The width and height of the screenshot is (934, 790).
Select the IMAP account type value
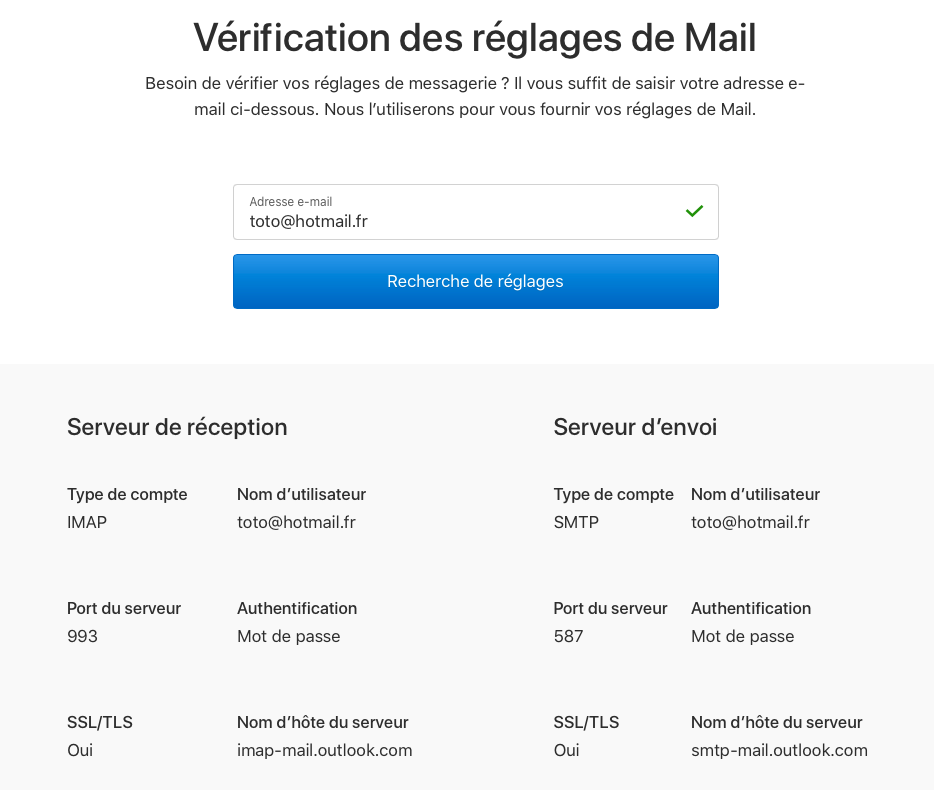tap(87, 522)
